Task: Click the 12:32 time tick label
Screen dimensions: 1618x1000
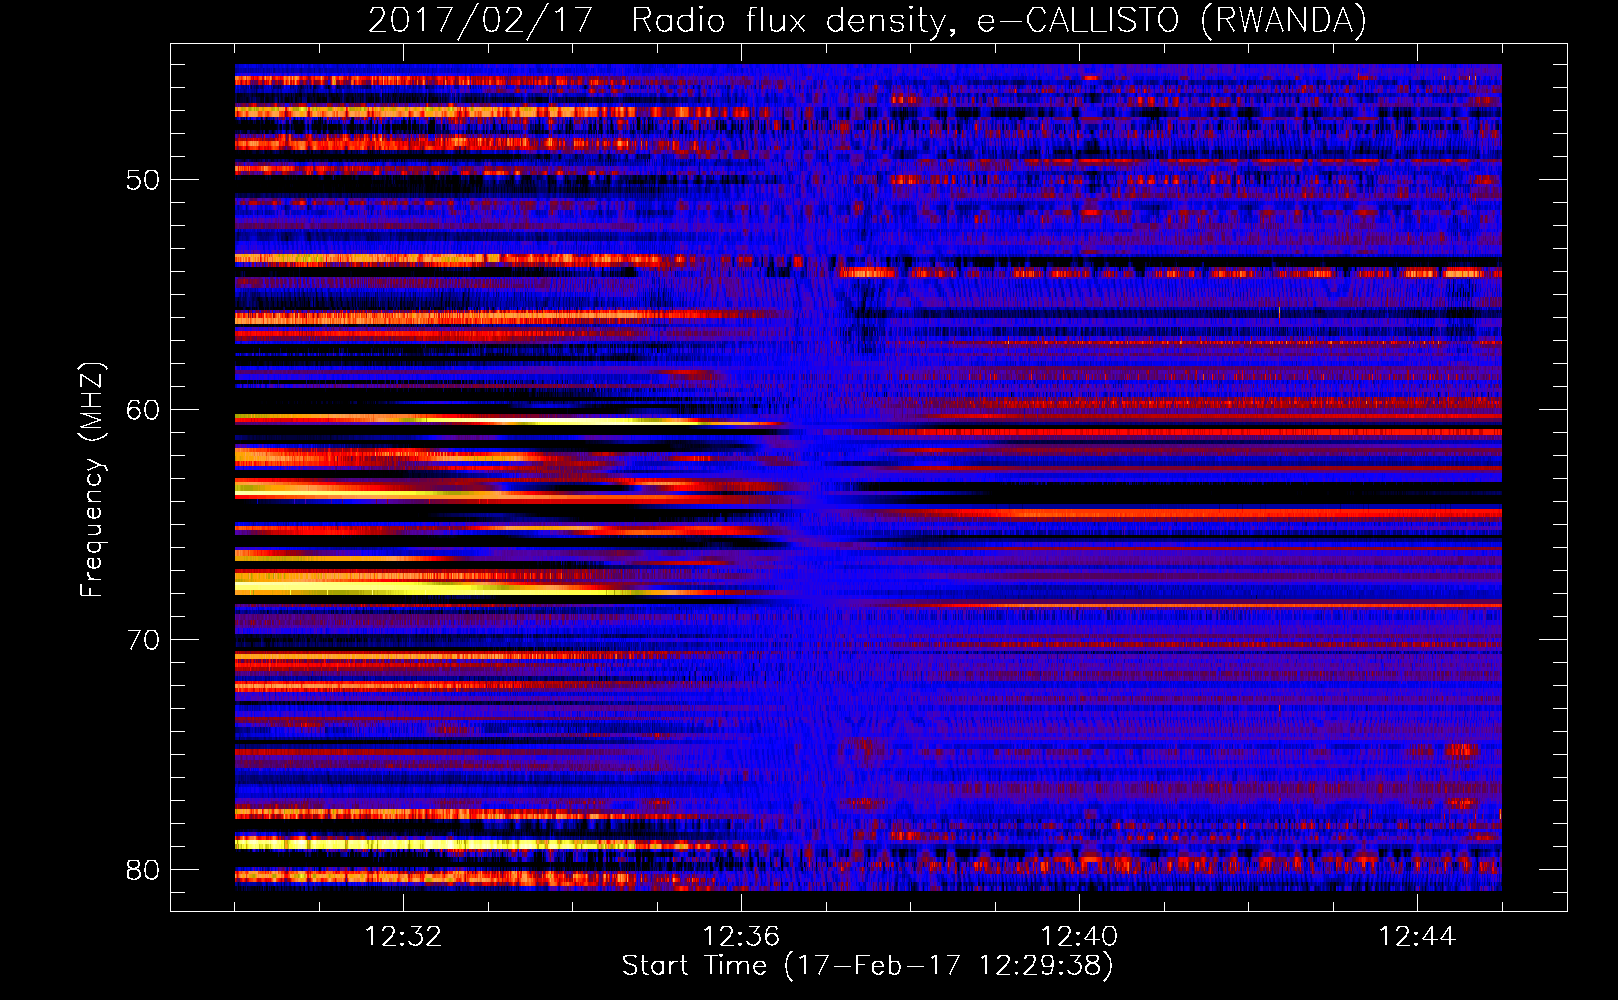Action: 403,937
